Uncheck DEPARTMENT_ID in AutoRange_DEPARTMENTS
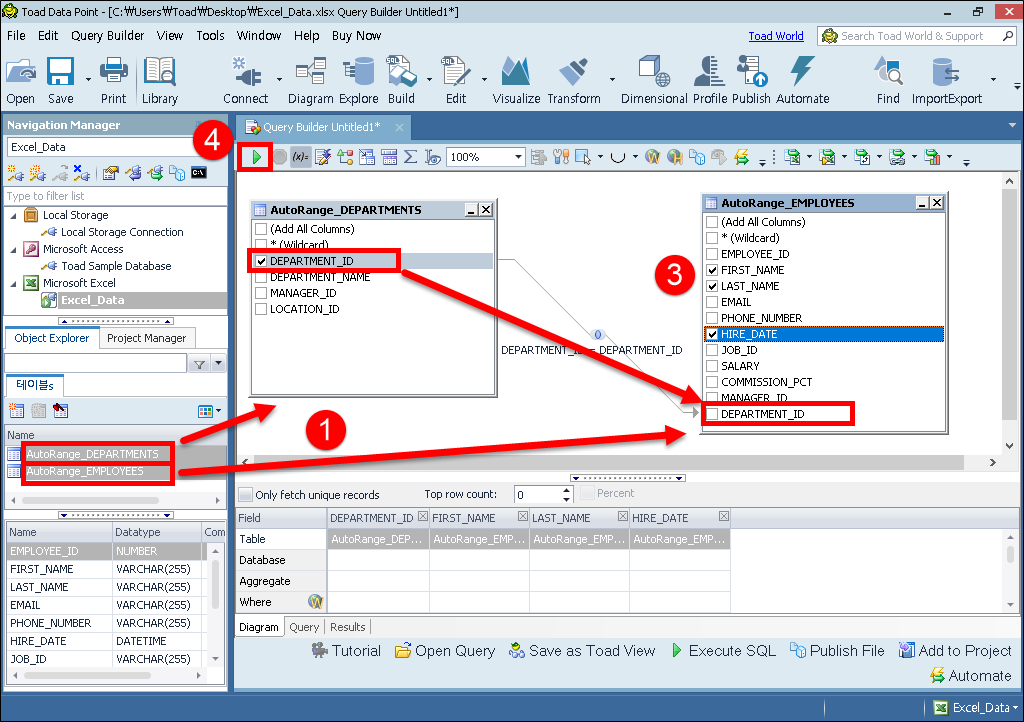The width and height of the screenshot is (1024, 722). click(261, 261)
